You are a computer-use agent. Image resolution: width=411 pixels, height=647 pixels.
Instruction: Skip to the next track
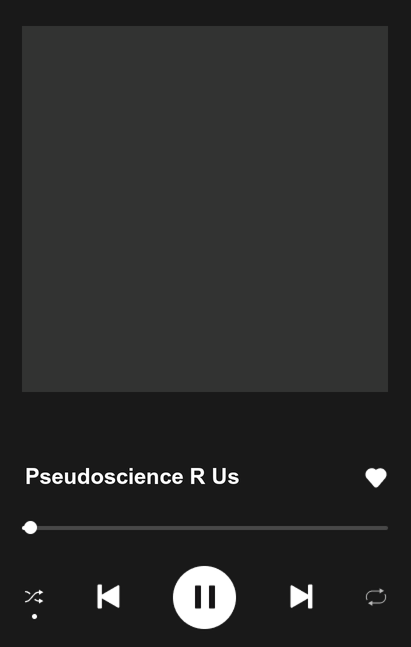click(x=301, y=596)
